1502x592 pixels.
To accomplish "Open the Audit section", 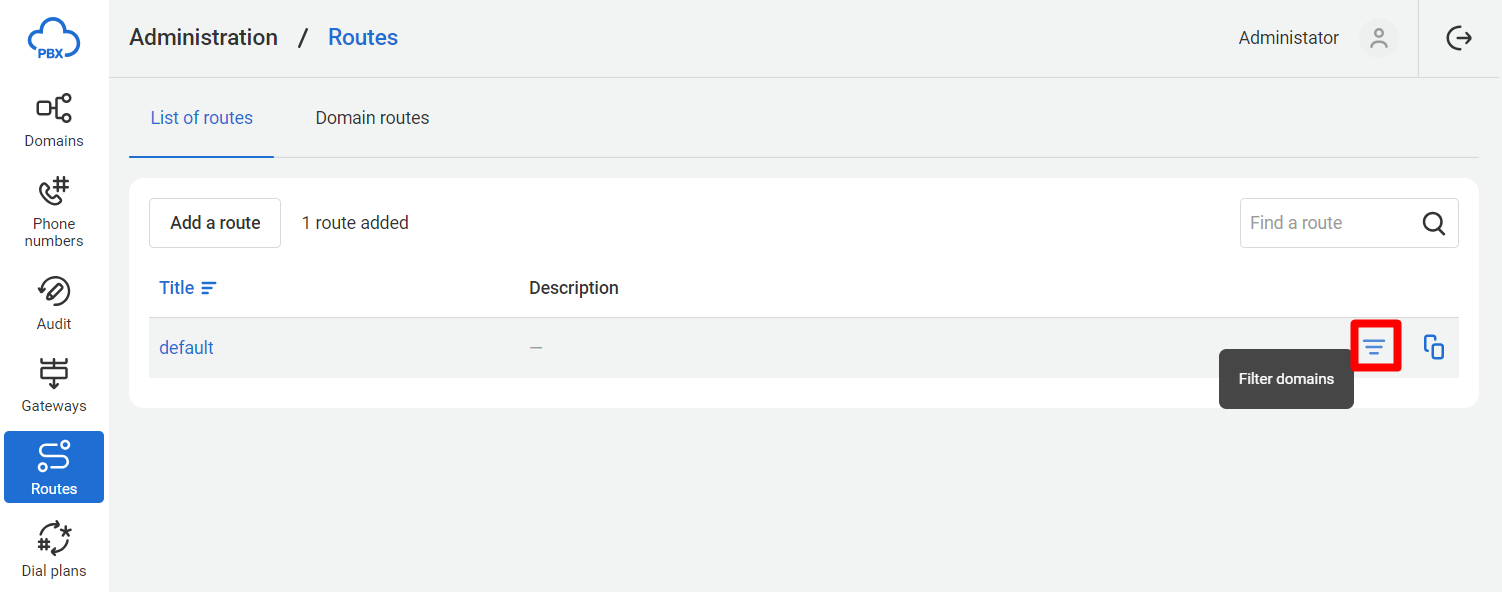I will (54, 303).
